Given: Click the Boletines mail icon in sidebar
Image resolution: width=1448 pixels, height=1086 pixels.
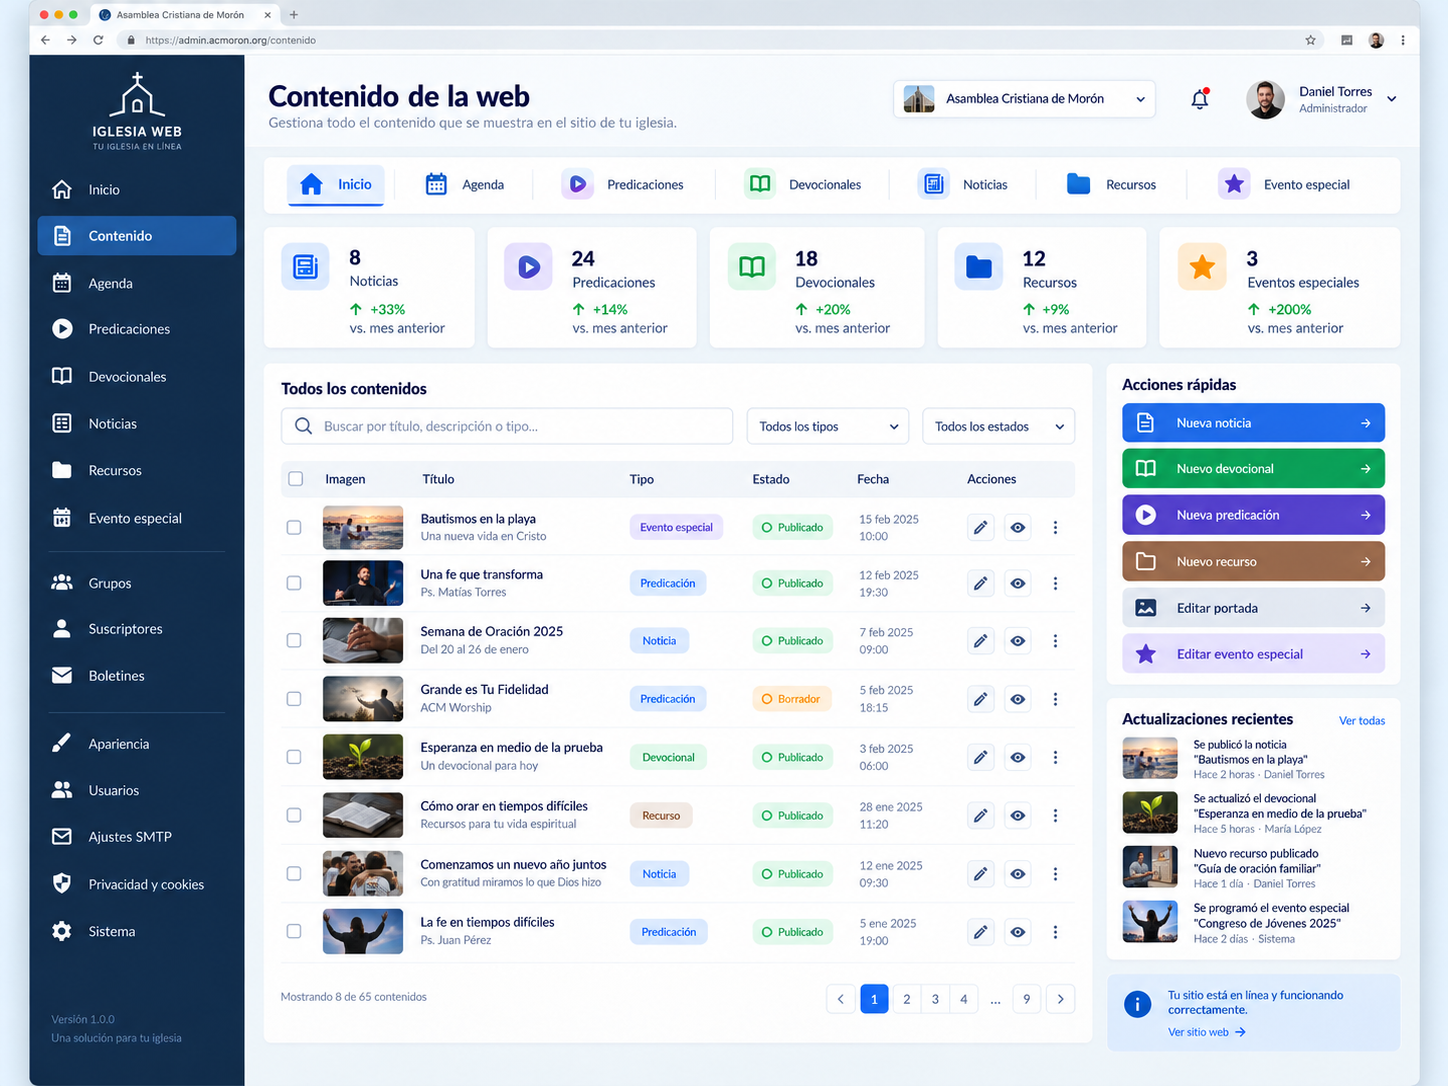Looking at the screenshot, I should pos(62,675).
